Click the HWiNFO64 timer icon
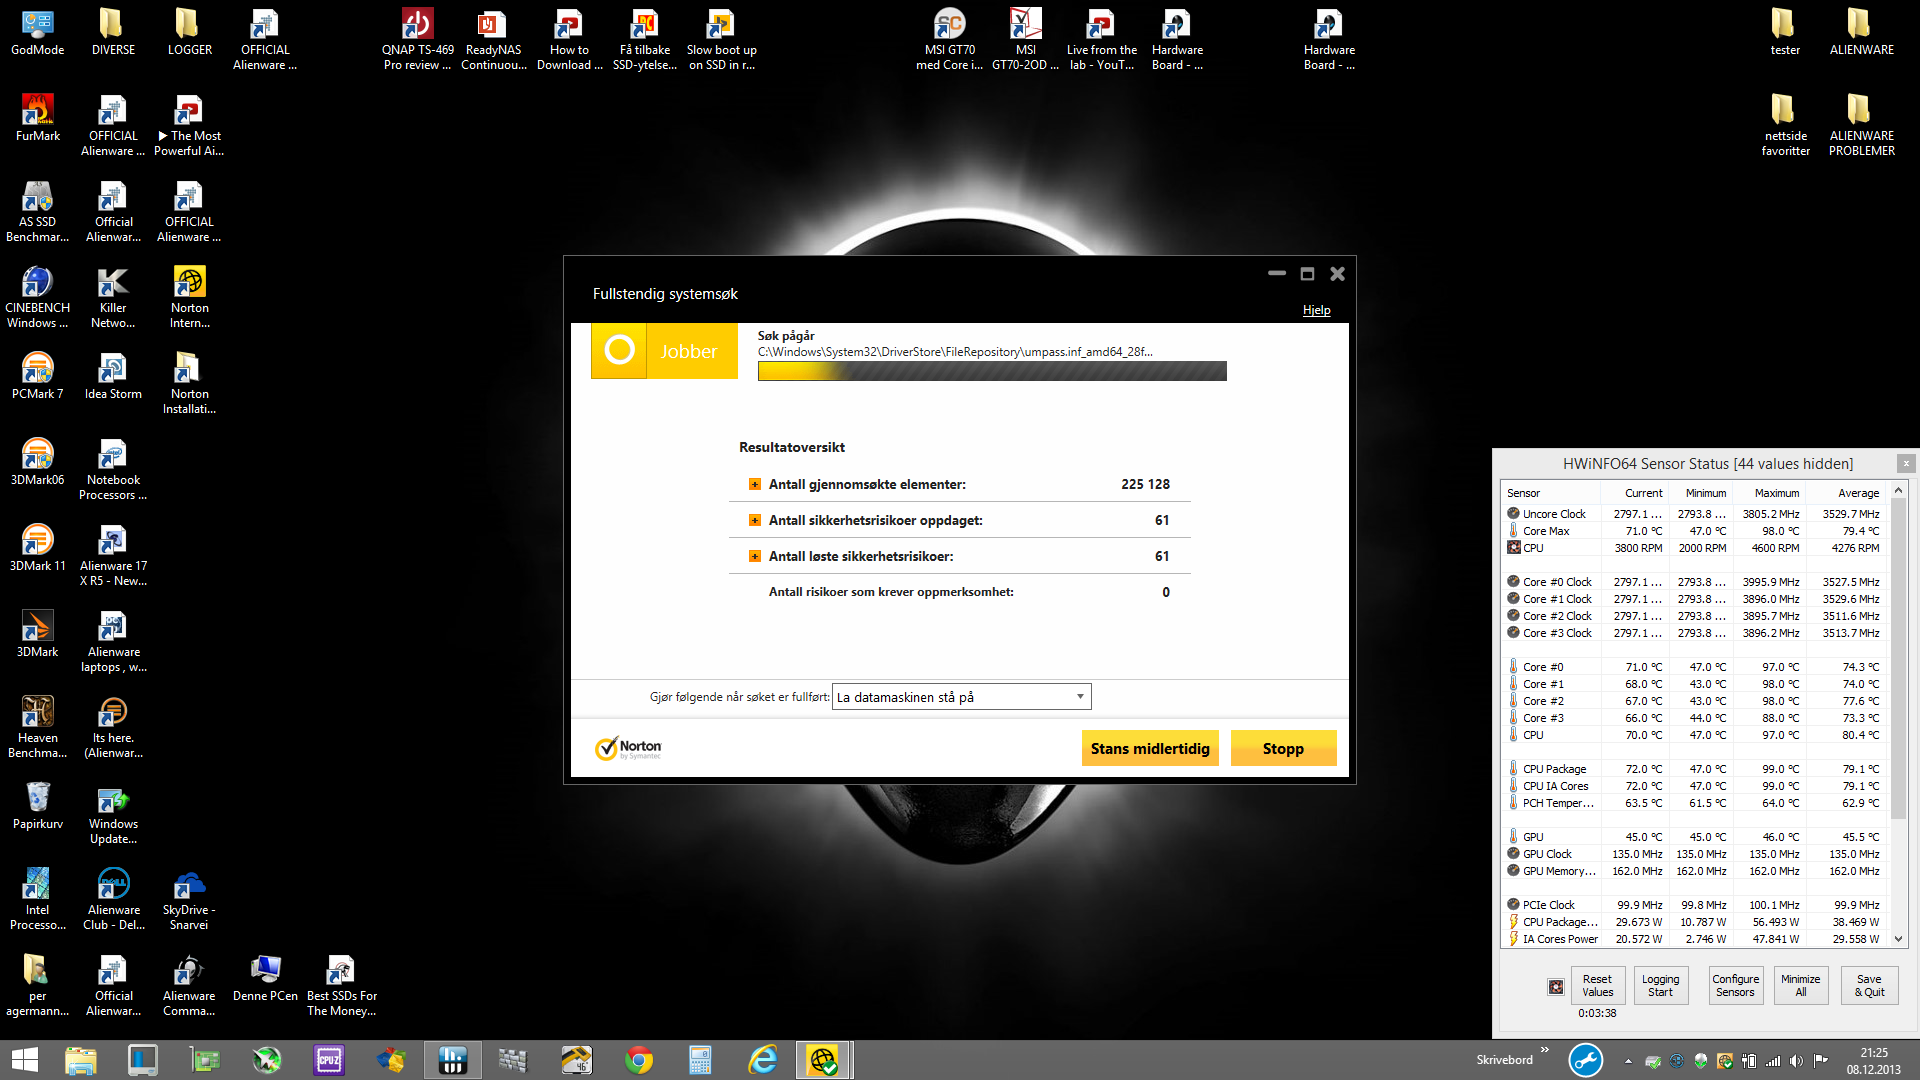This screenshot has width=1920, height=1080. coord(1556,987)
